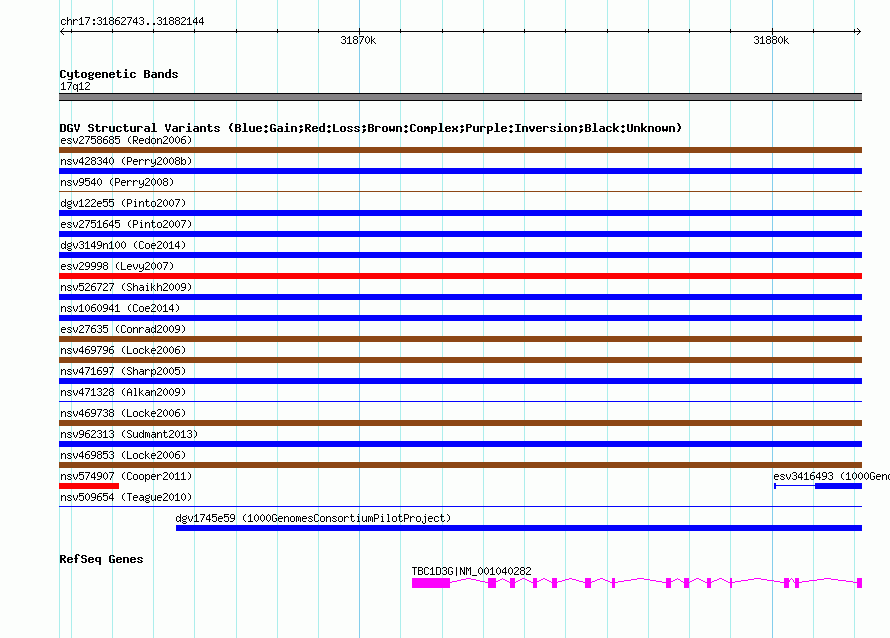Viewport: 890px width, 638px height.
Task: Click the 31870k ruler tick label
Action: pos(358,40)
